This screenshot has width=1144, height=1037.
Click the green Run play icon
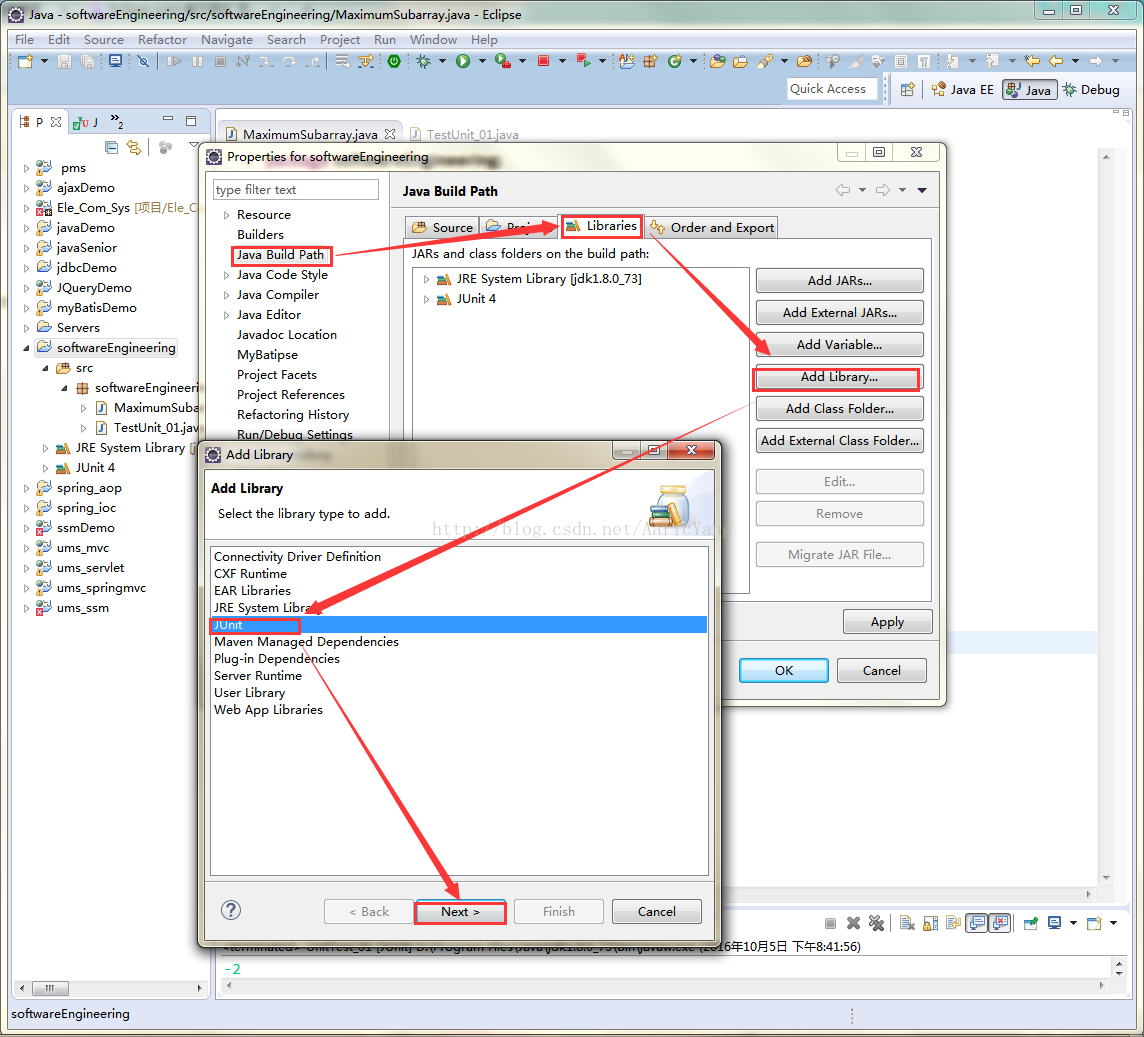pyautogui.click(x=463, y=61)
